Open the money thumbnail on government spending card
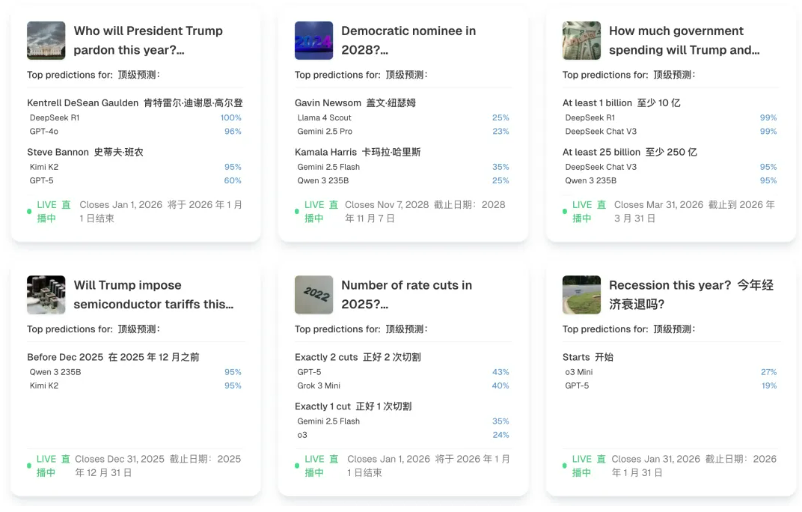Image resolution: width=802 pixels, height=512 pixels. [582, 40]
